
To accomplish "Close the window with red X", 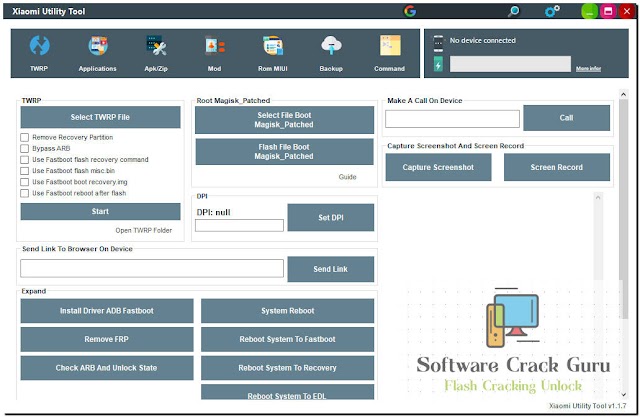I will (627, 11).
